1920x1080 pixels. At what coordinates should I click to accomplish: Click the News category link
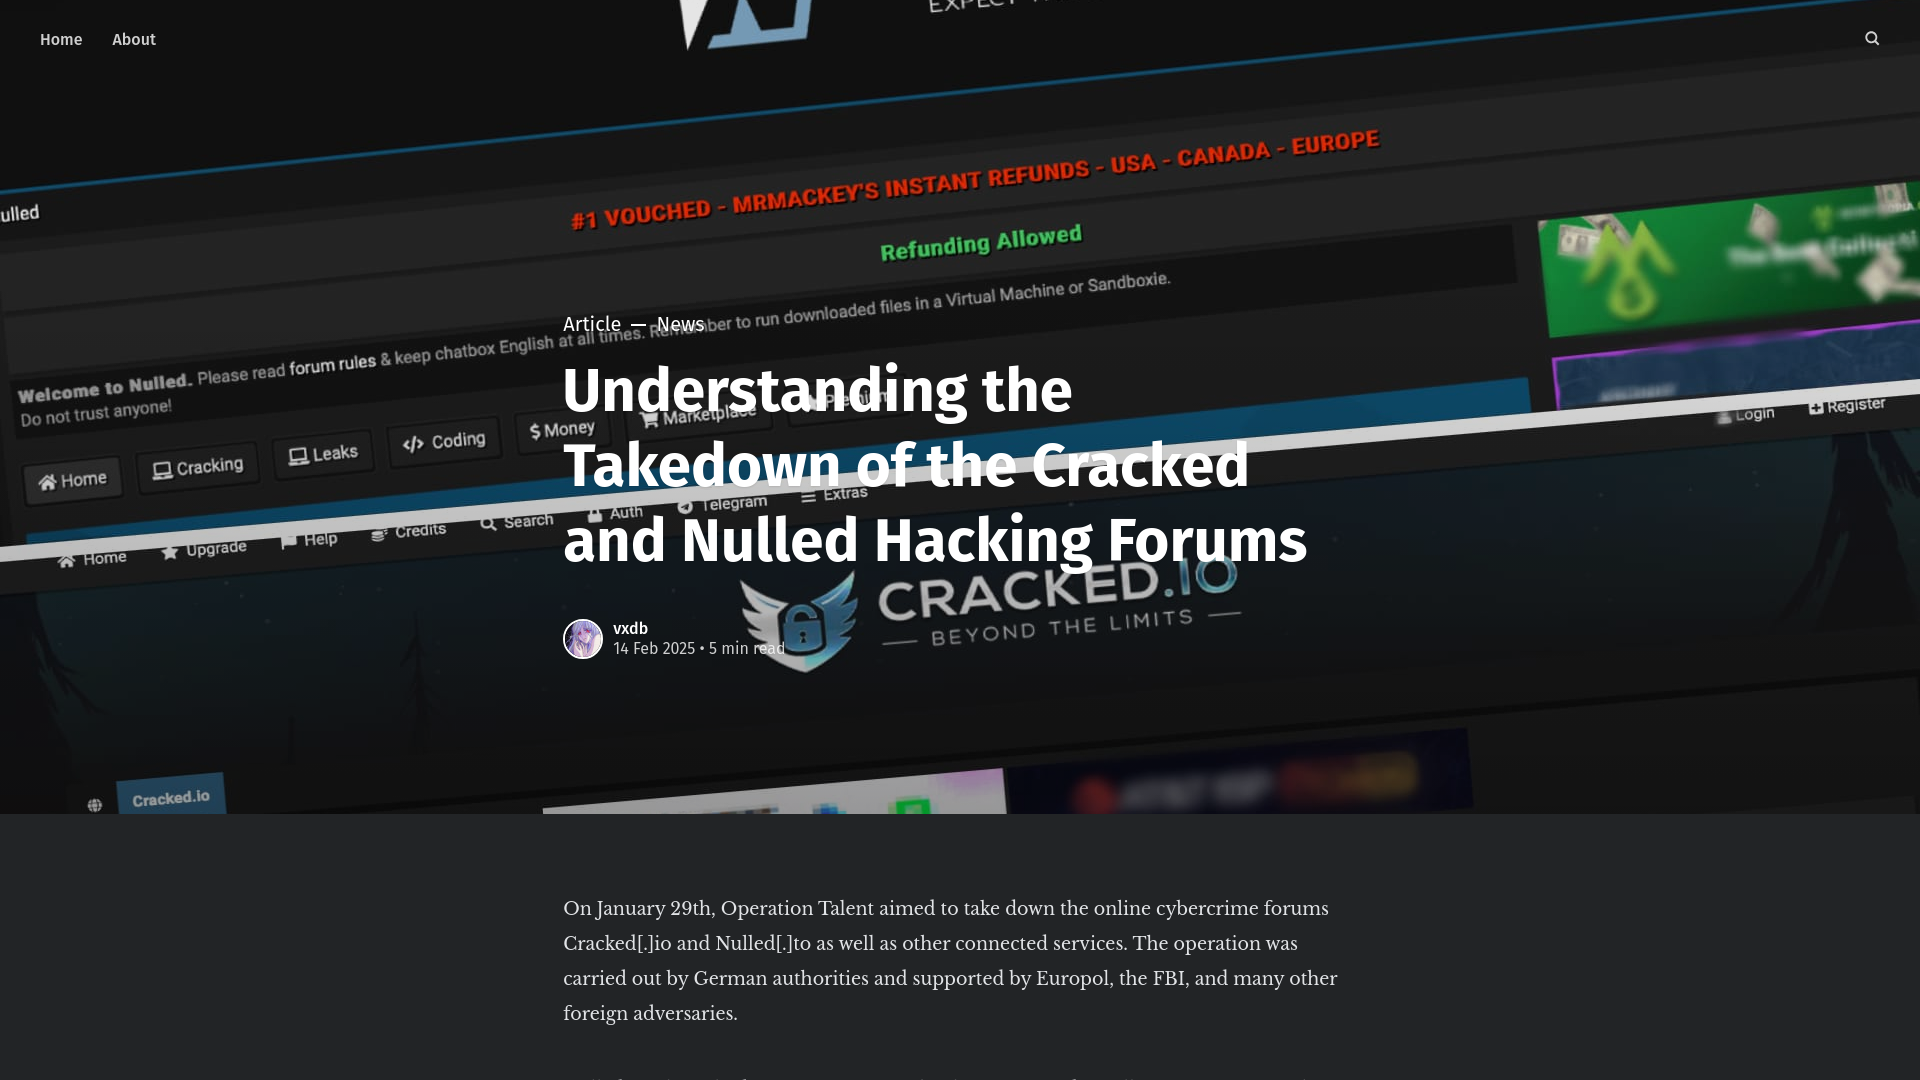(680, 324)
